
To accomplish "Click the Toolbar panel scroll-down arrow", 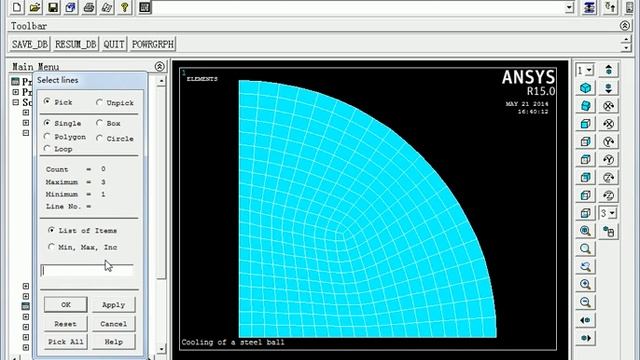I will tap(626, 48).
